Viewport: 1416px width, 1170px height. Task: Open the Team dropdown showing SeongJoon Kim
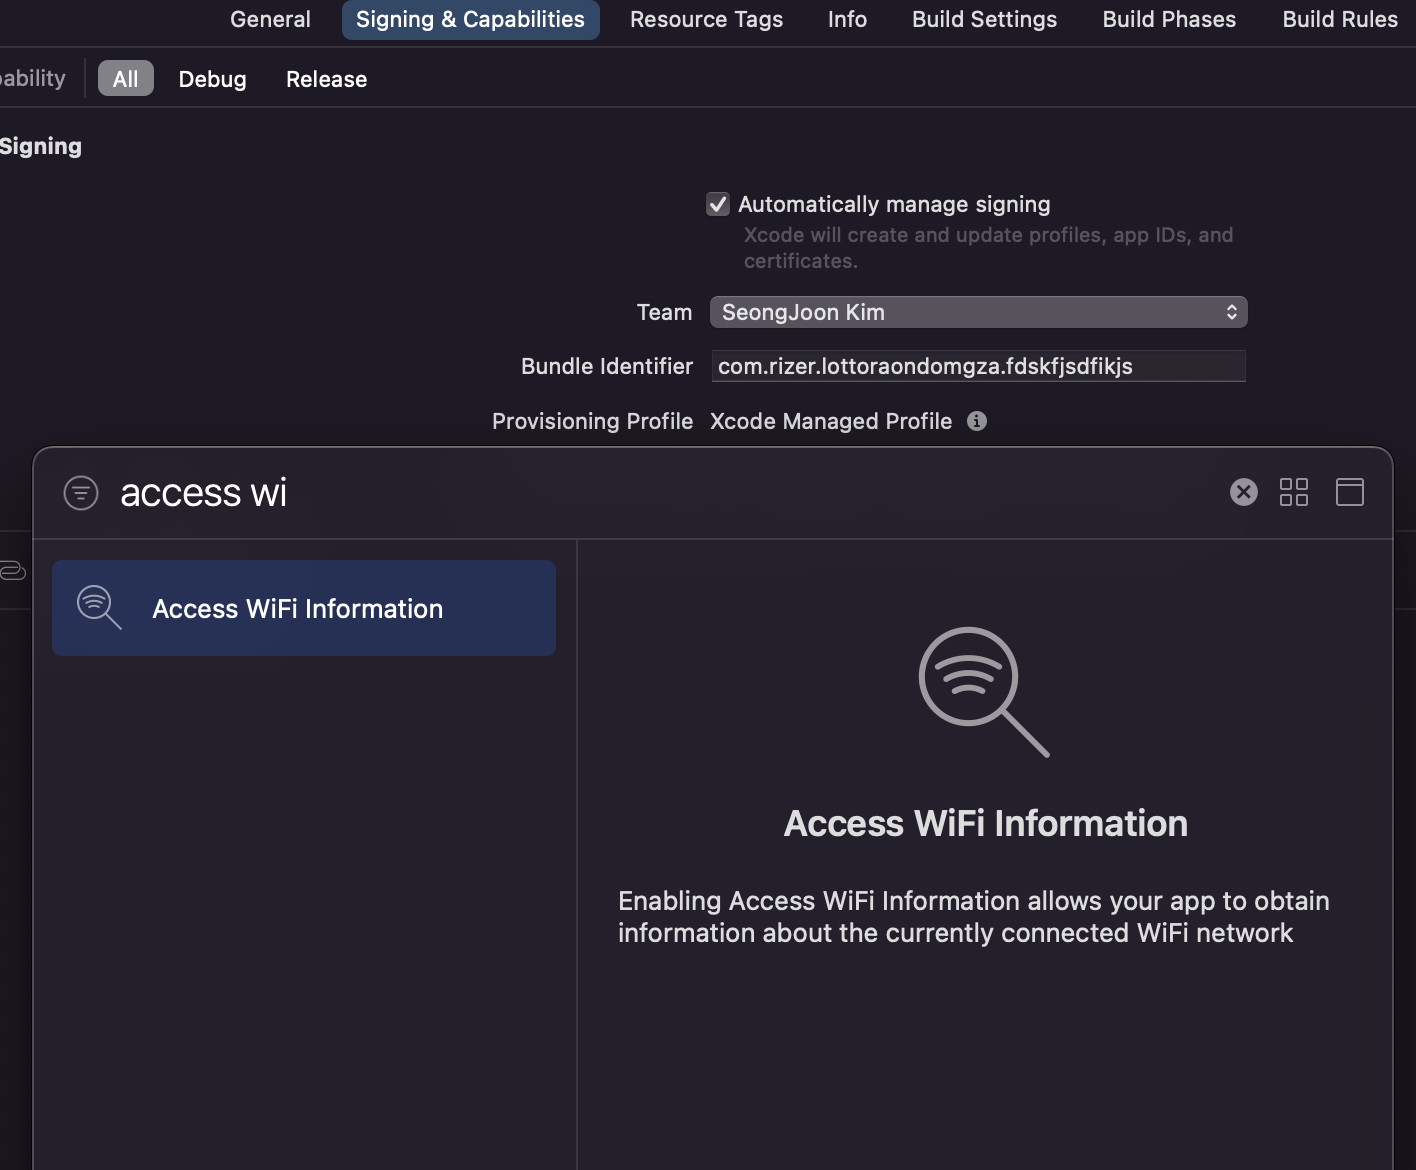[978, 312]
